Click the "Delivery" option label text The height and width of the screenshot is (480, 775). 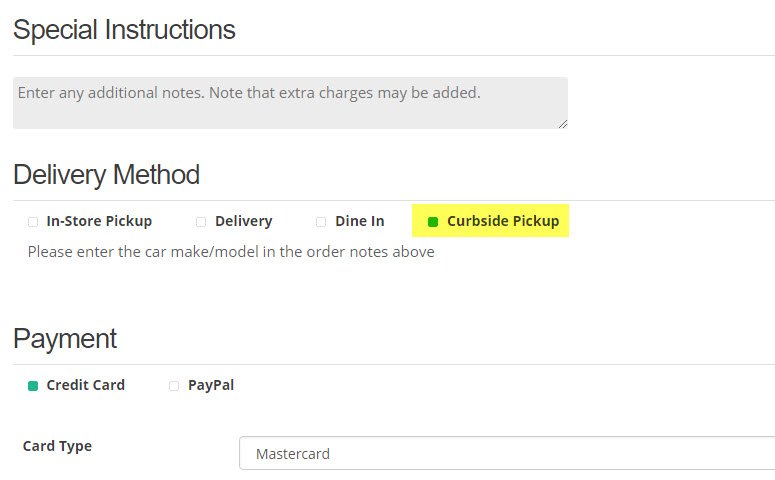(243, 221)
